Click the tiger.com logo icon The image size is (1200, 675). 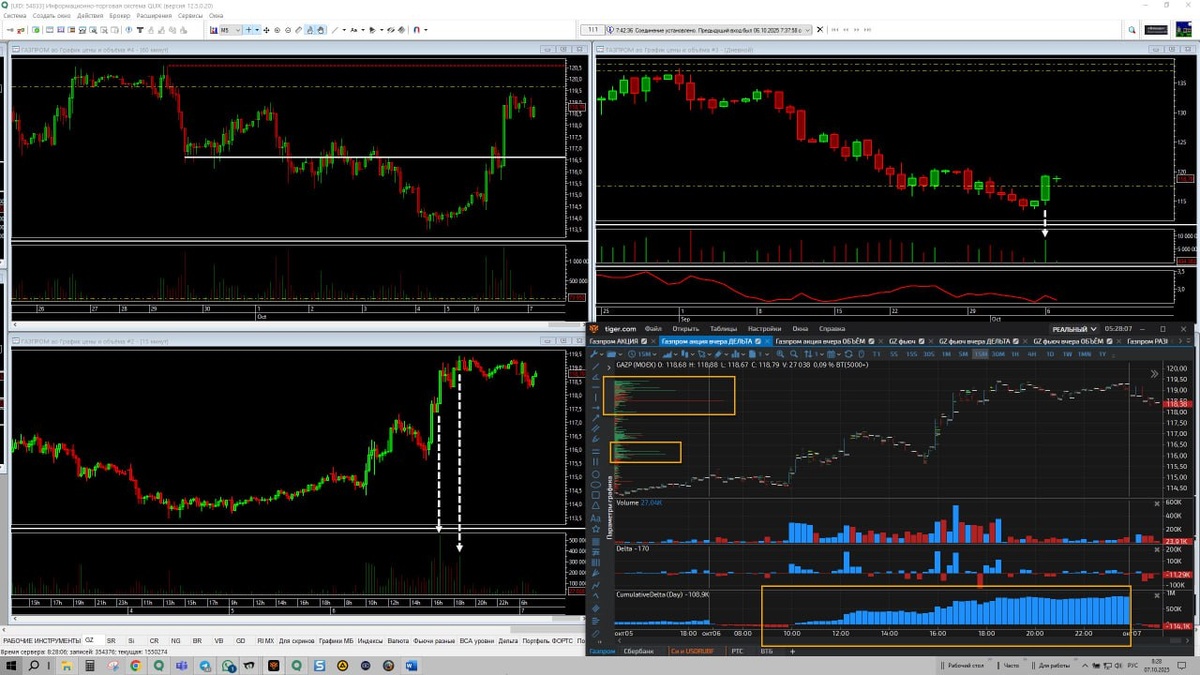click(x=593, y=328)
